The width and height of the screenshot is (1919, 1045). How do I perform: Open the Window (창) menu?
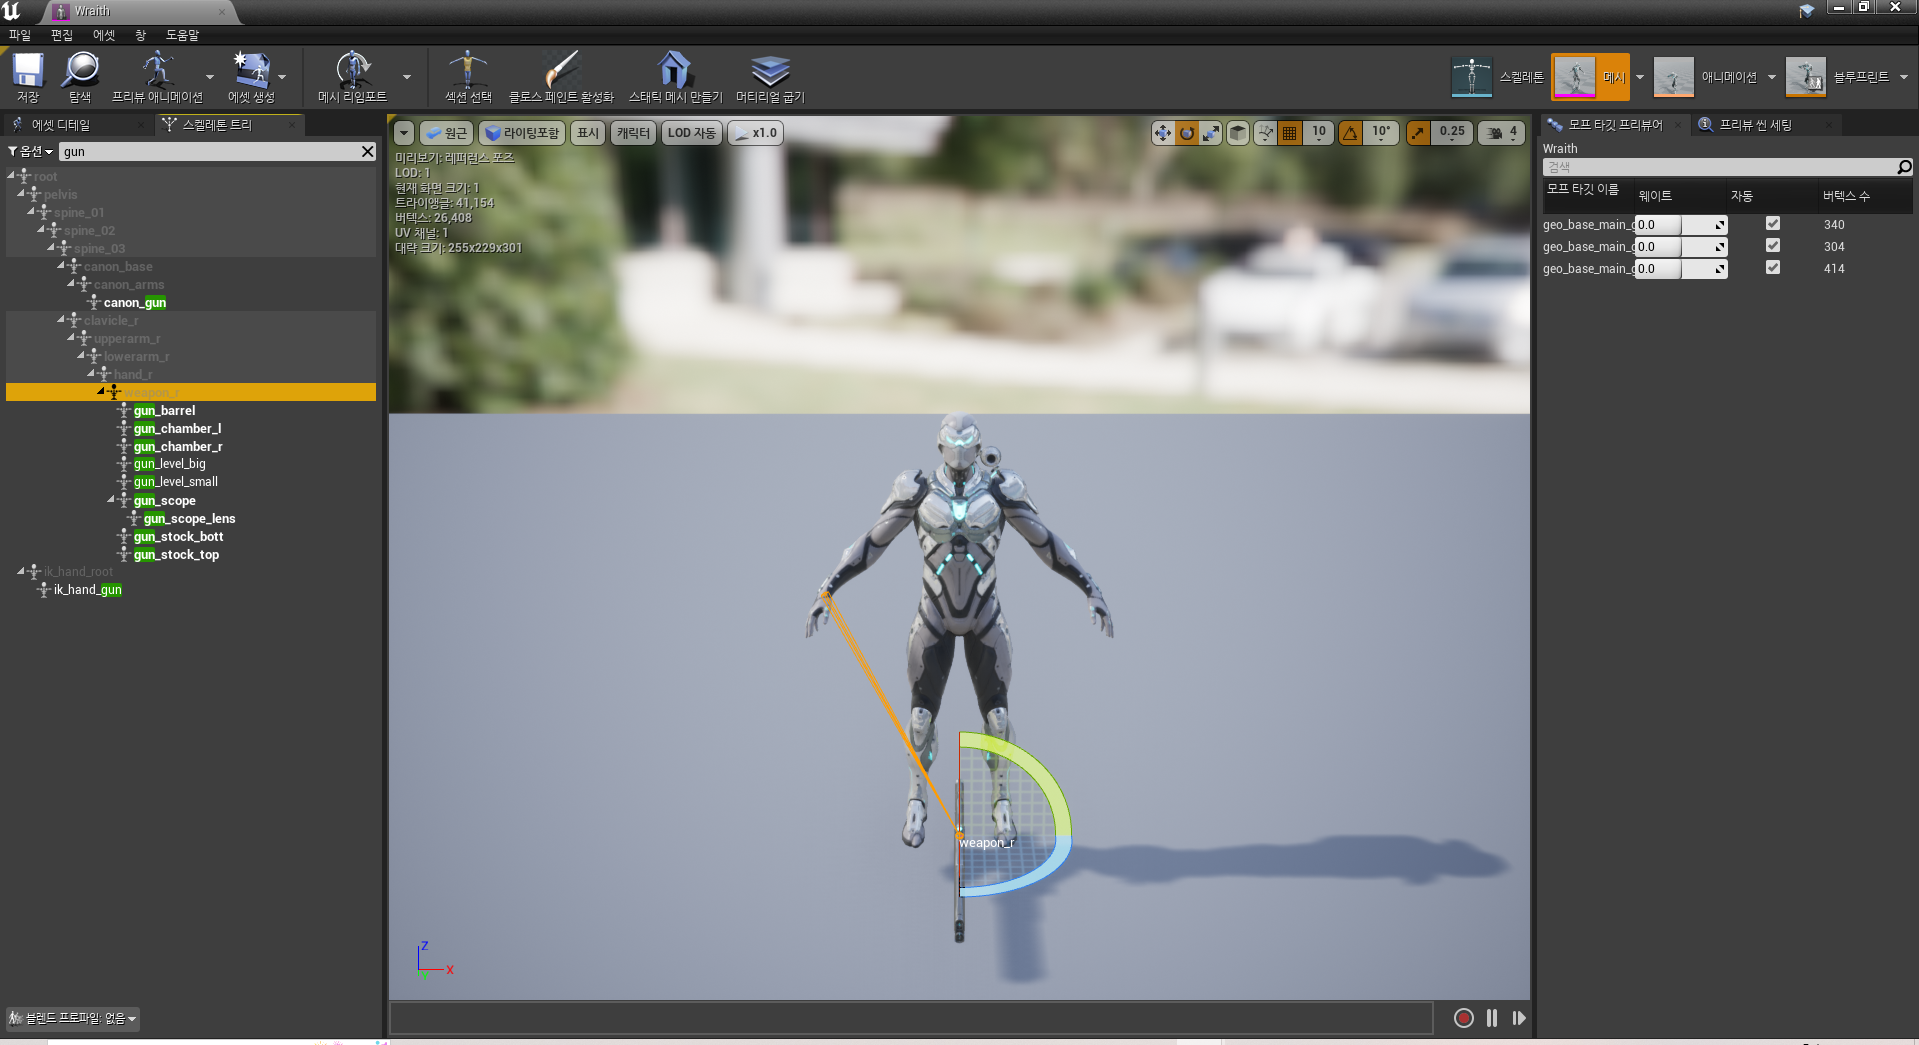click(140, 35)
